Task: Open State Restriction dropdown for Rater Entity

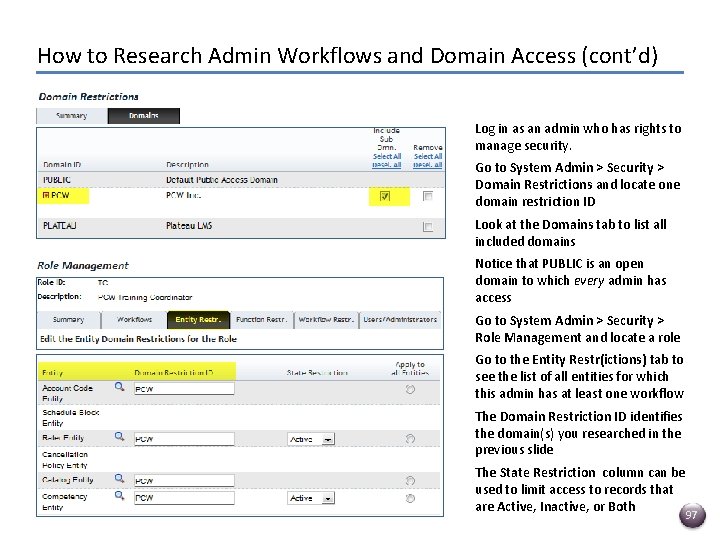Action: pyautogui.click(x=311, y=439)
